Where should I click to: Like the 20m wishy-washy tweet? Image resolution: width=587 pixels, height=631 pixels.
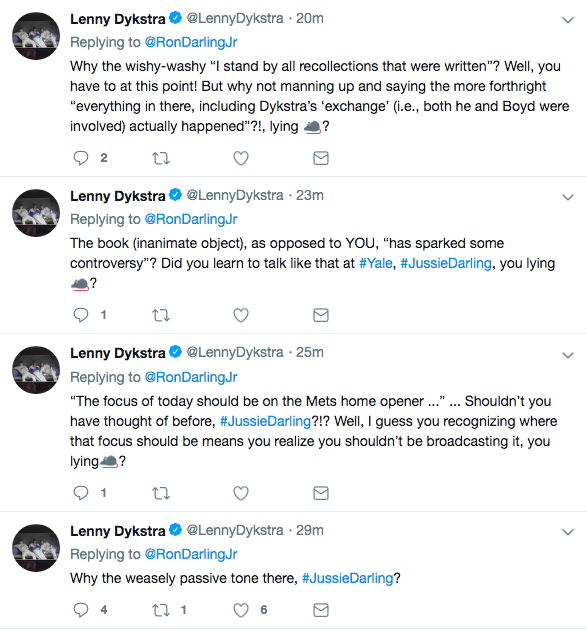click(x=241, y=158)
